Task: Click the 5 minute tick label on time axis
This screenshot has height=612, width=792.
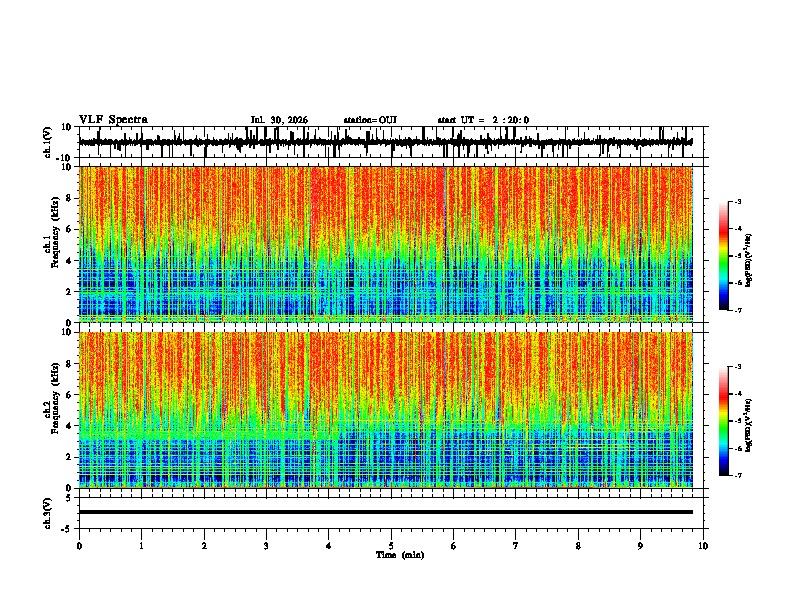Action: tap(391, 546)
